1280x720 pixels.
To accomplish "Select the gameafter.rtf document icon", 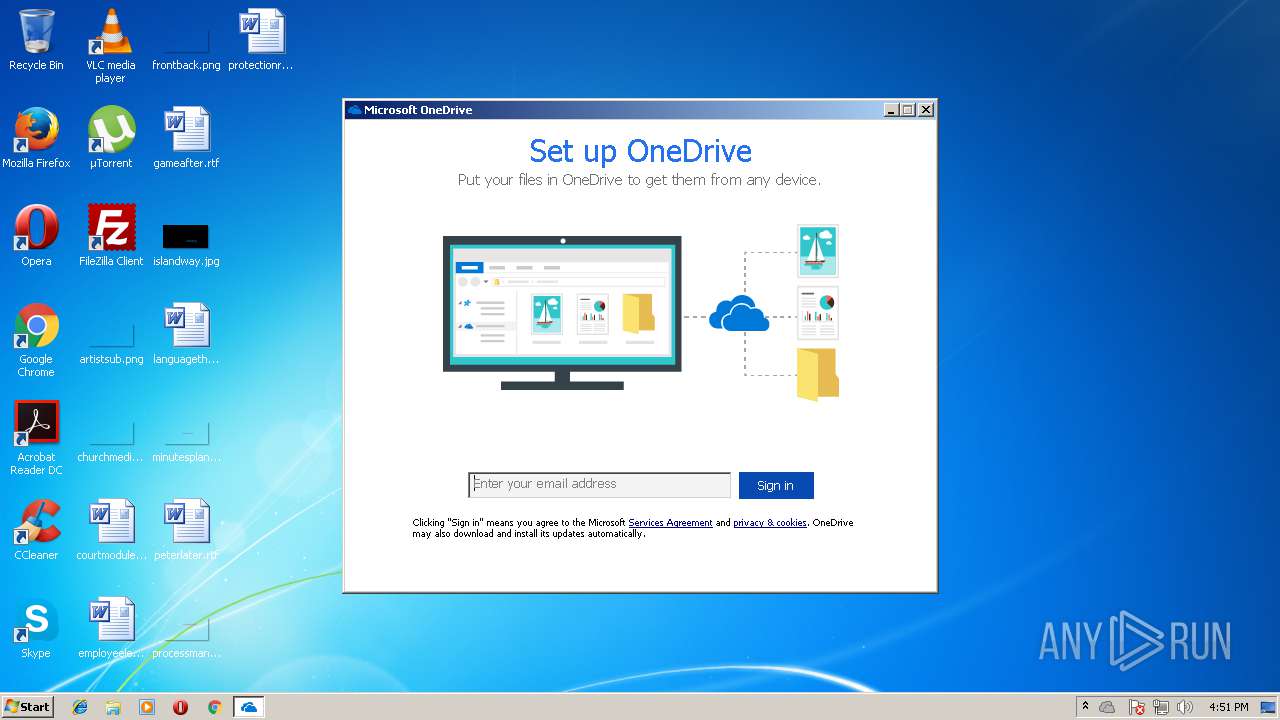I will (186, 138).
